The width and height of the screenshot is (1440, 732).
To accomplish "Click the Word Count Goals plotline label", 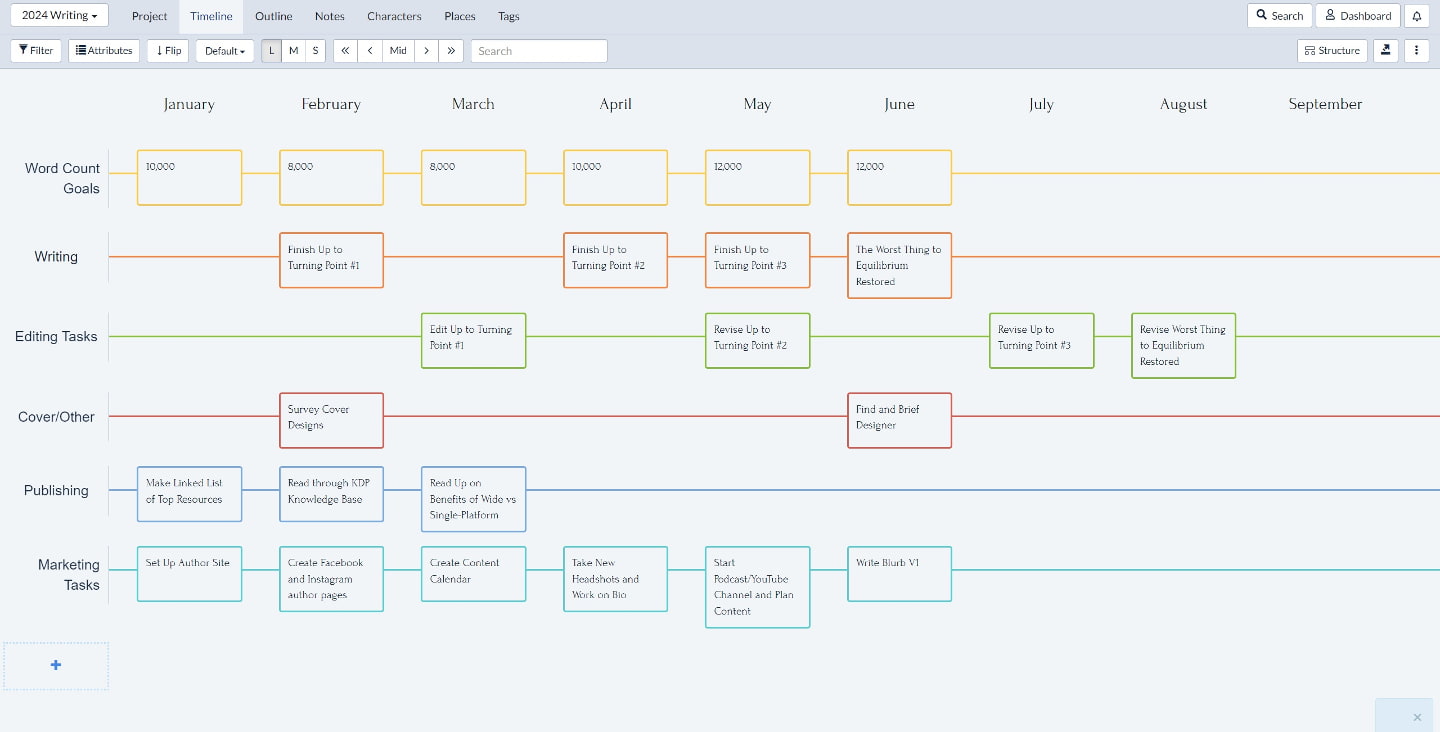I will coord(62,178).
